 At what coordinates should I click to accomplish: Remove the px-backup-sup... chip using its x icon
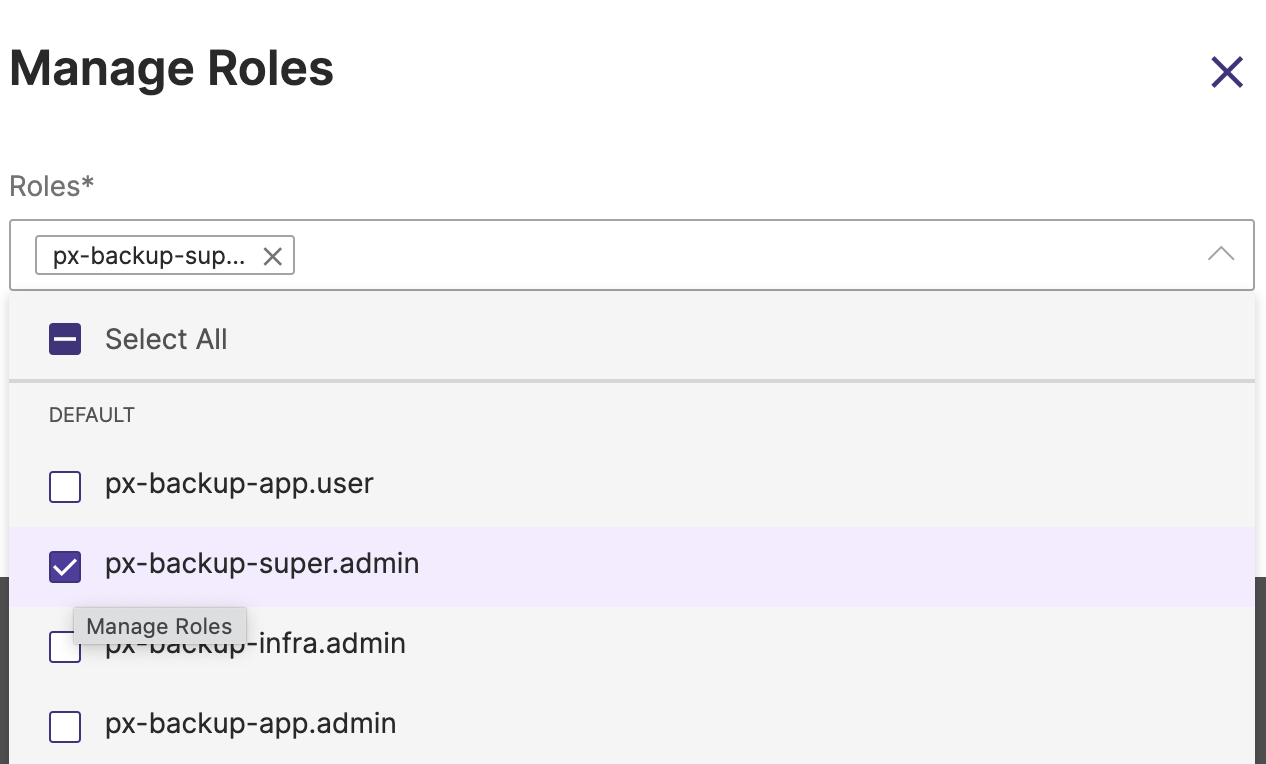pos(272,256)
